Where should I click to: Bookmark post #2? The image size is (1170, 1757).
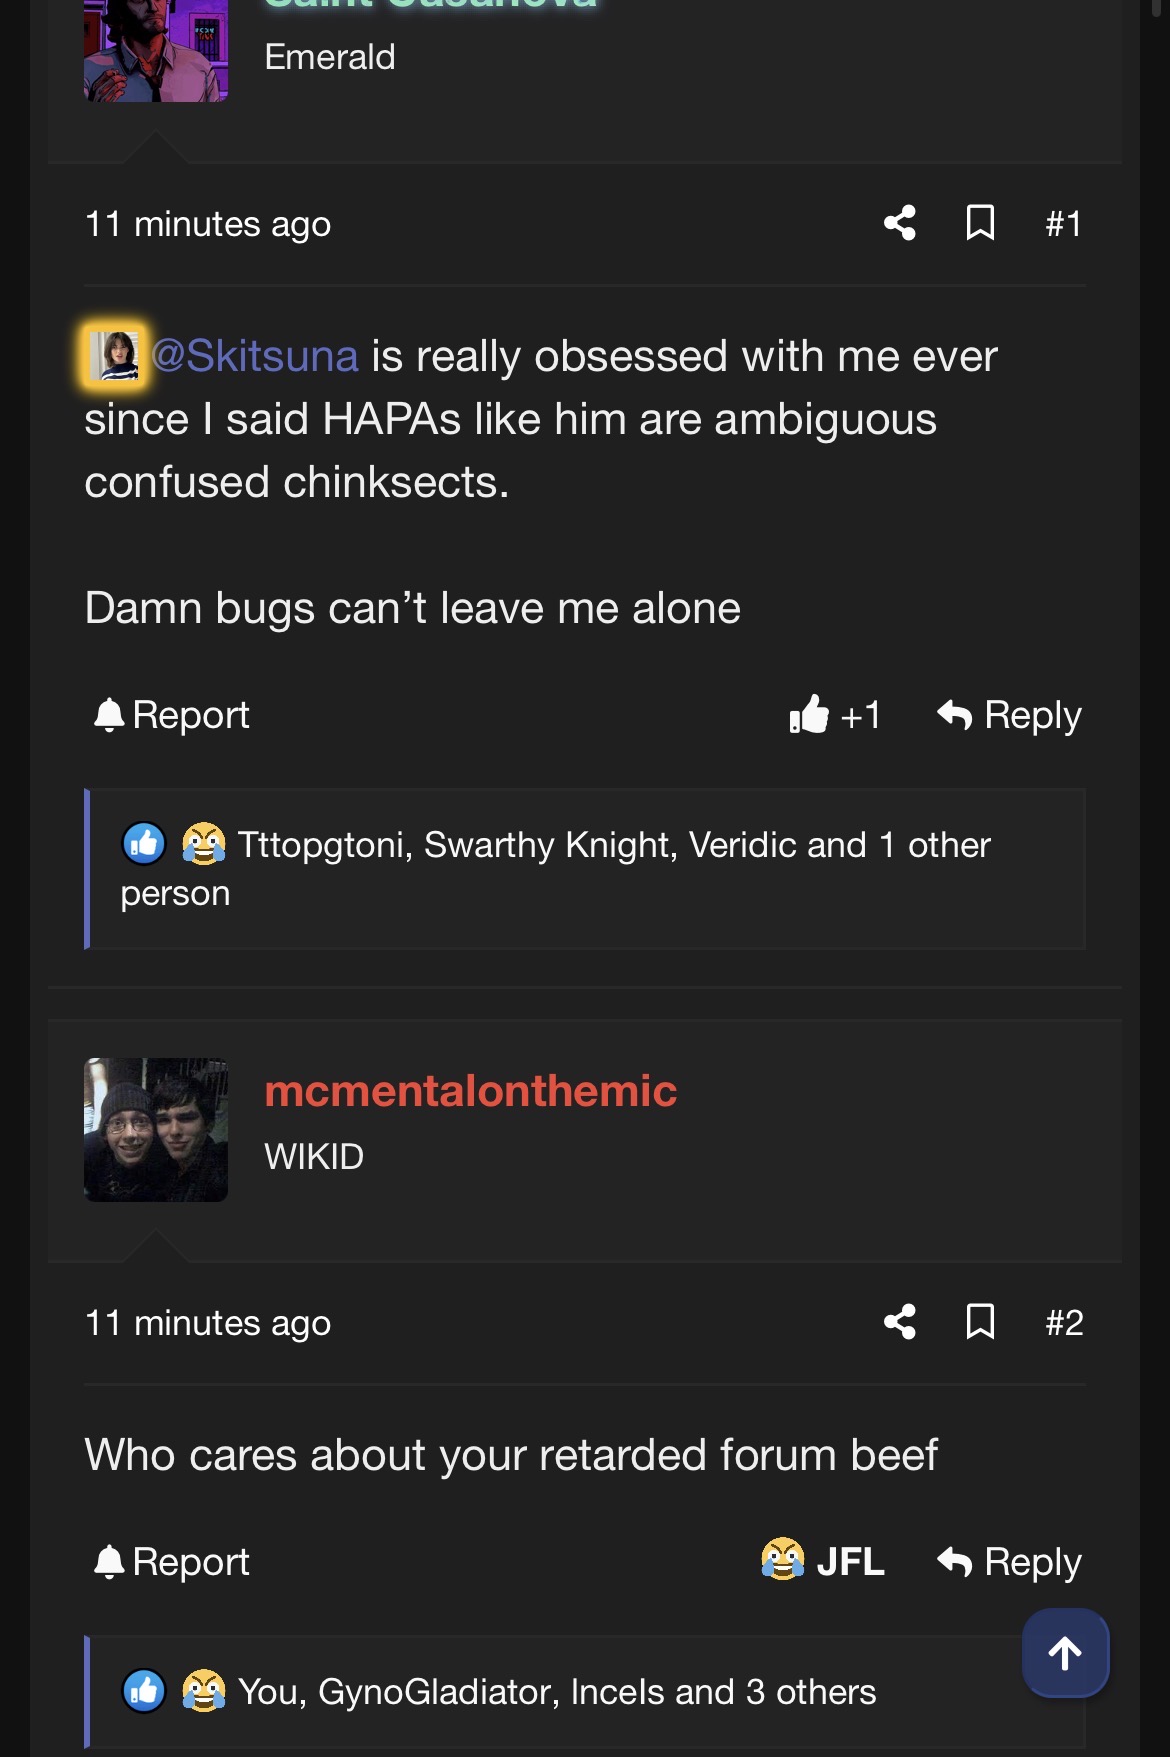tap(980, 1322)
